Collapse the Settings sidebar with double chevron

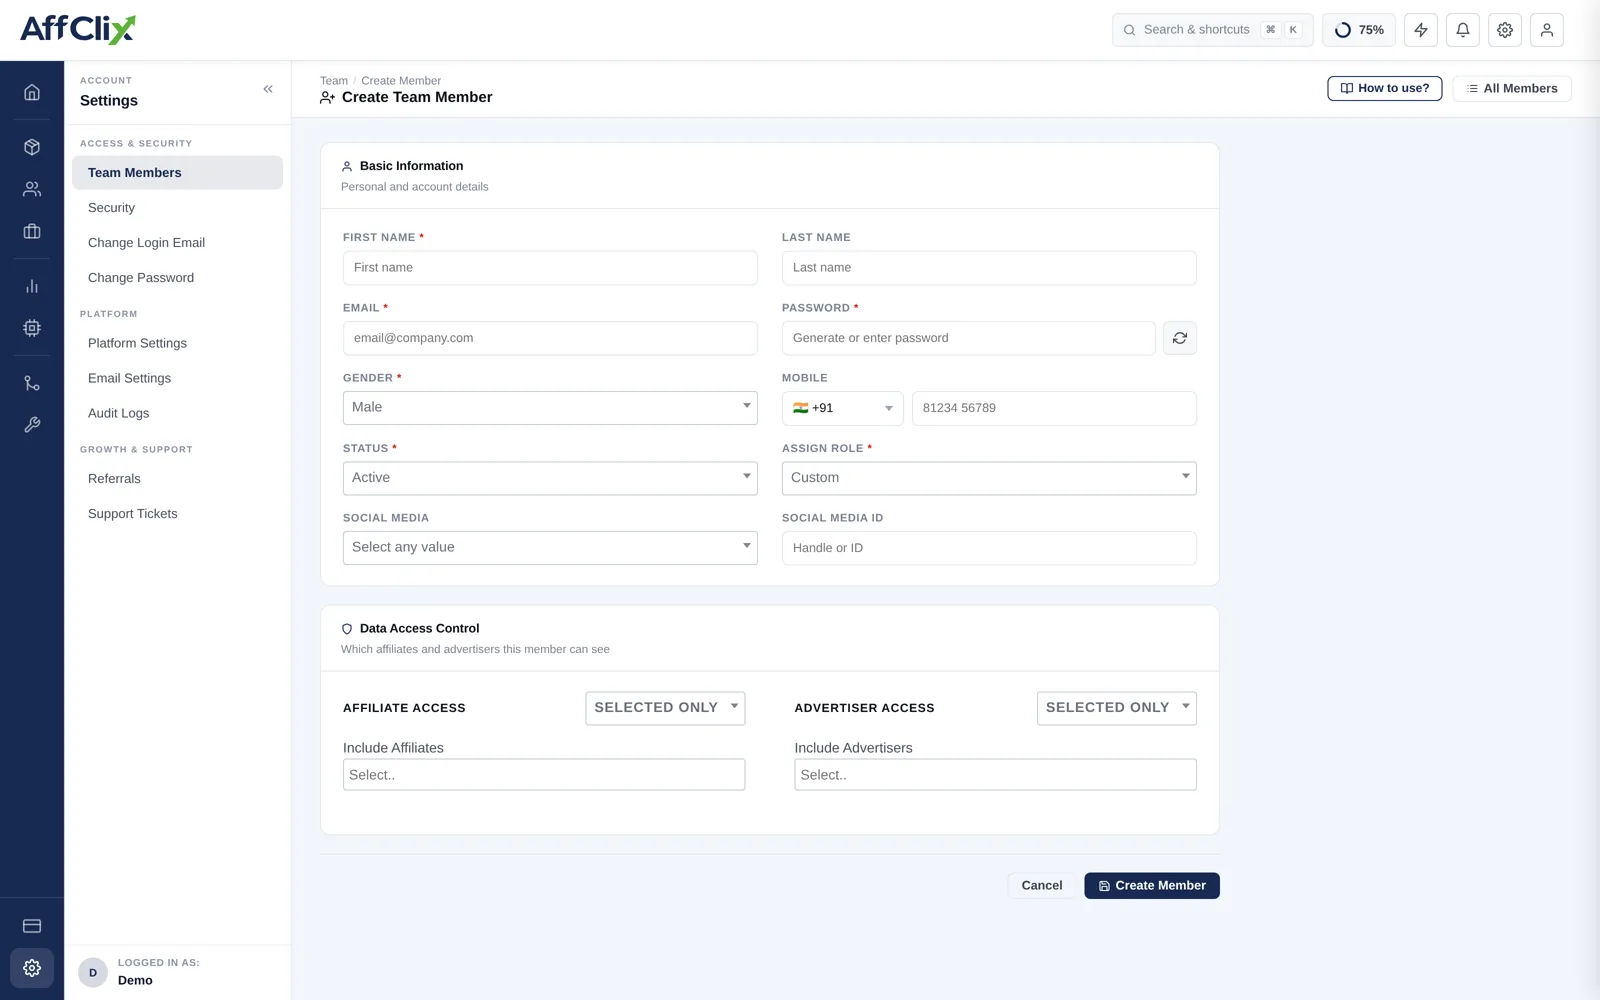point(268,89)
